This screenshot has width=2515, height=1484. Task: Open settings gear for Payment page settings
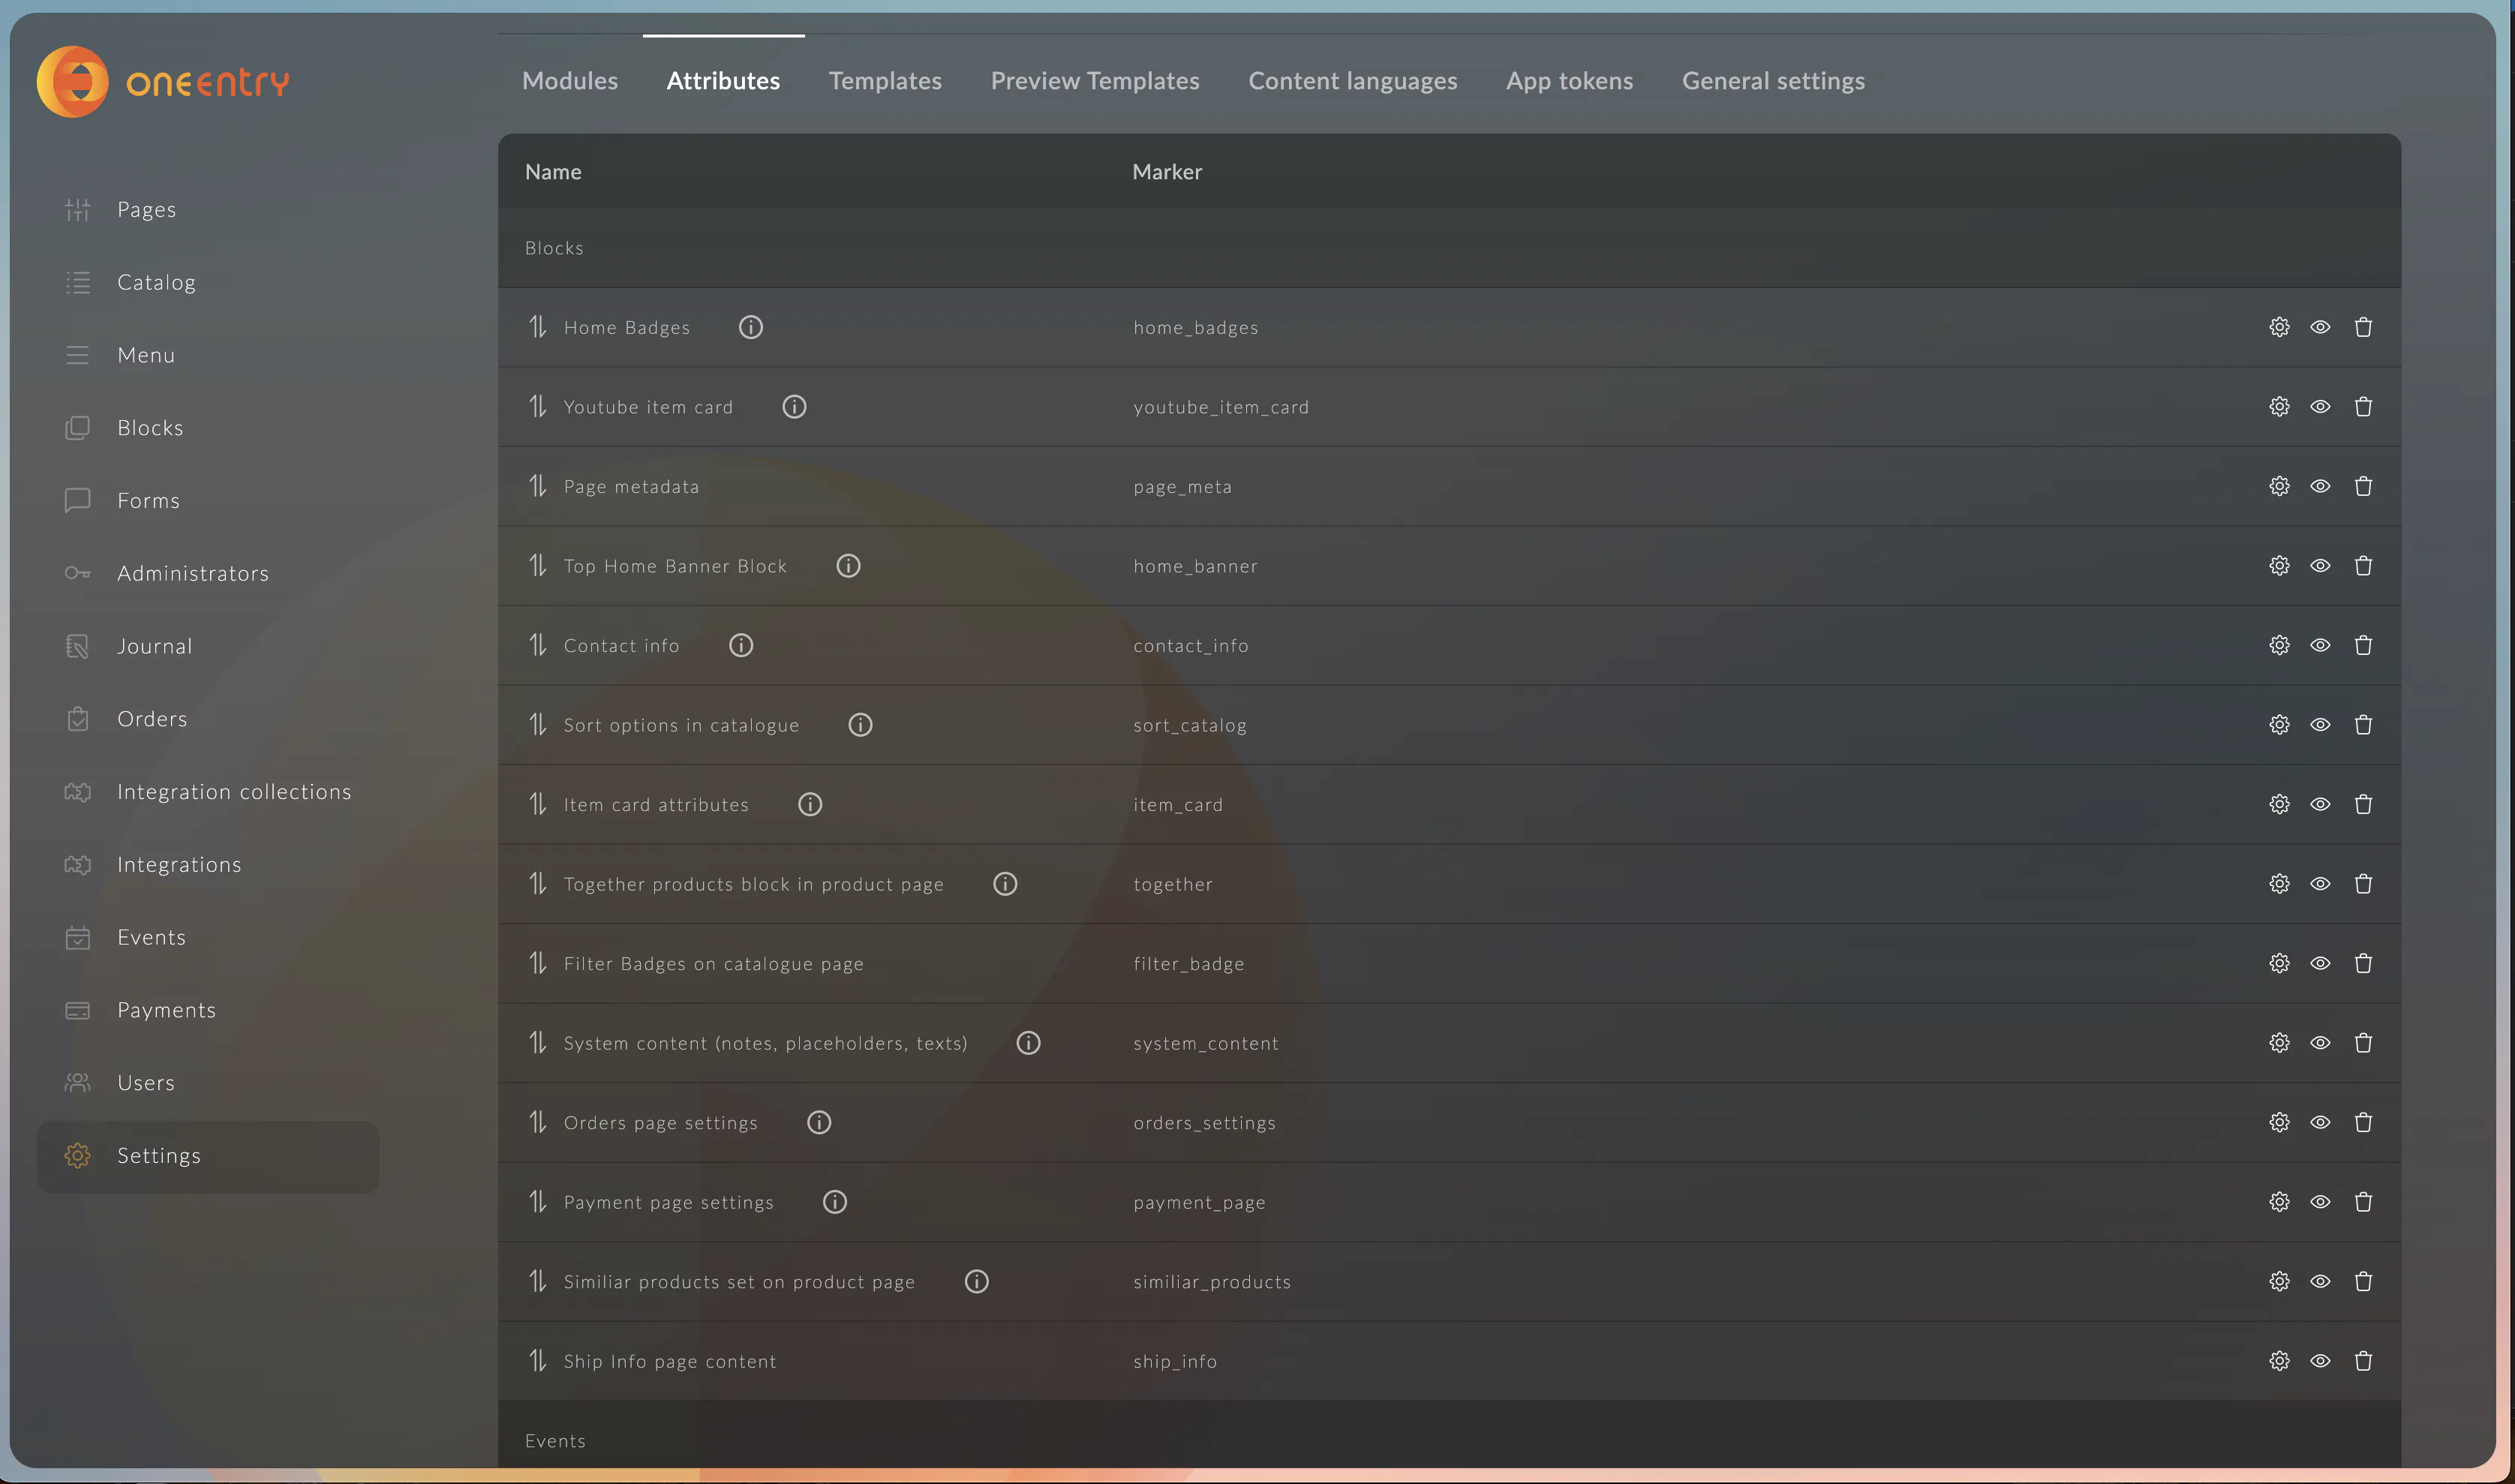[x=2279, y=1202]
